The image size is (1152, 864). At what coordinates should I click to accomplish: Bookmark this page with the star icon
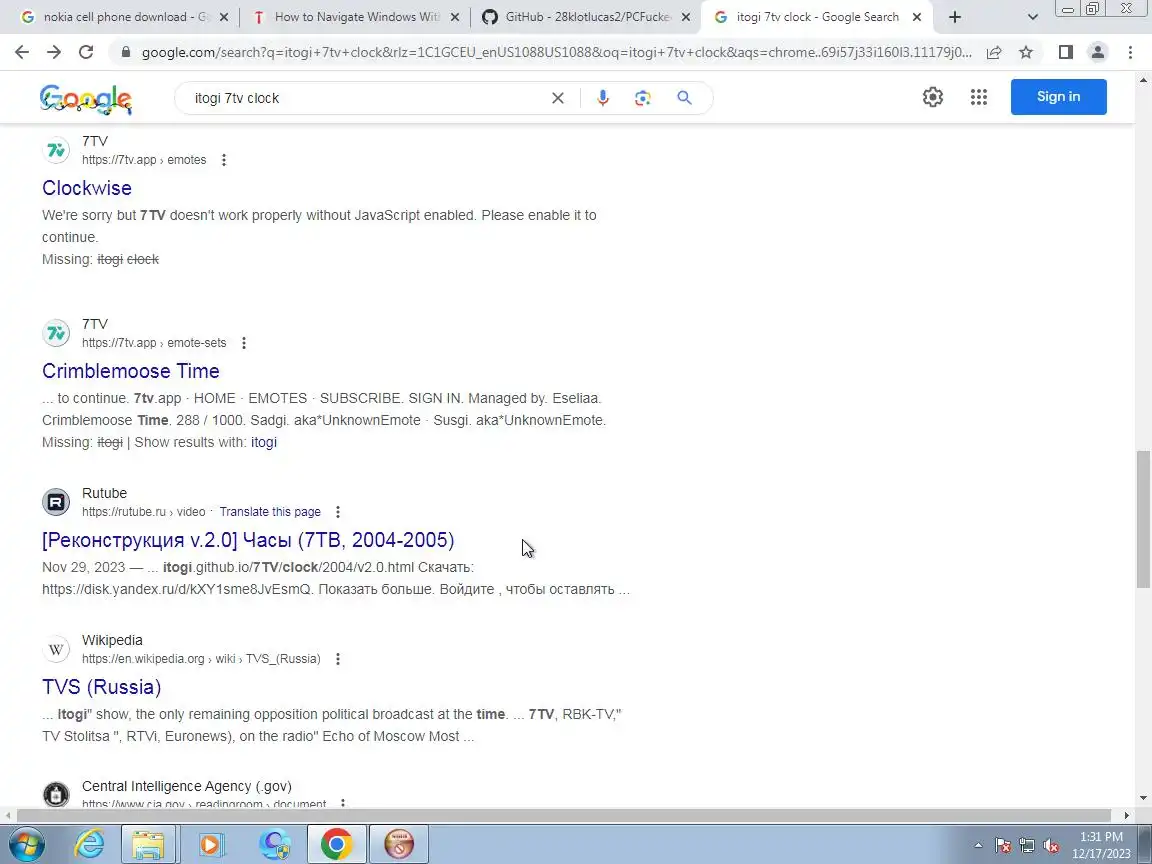pos(1026,52)
